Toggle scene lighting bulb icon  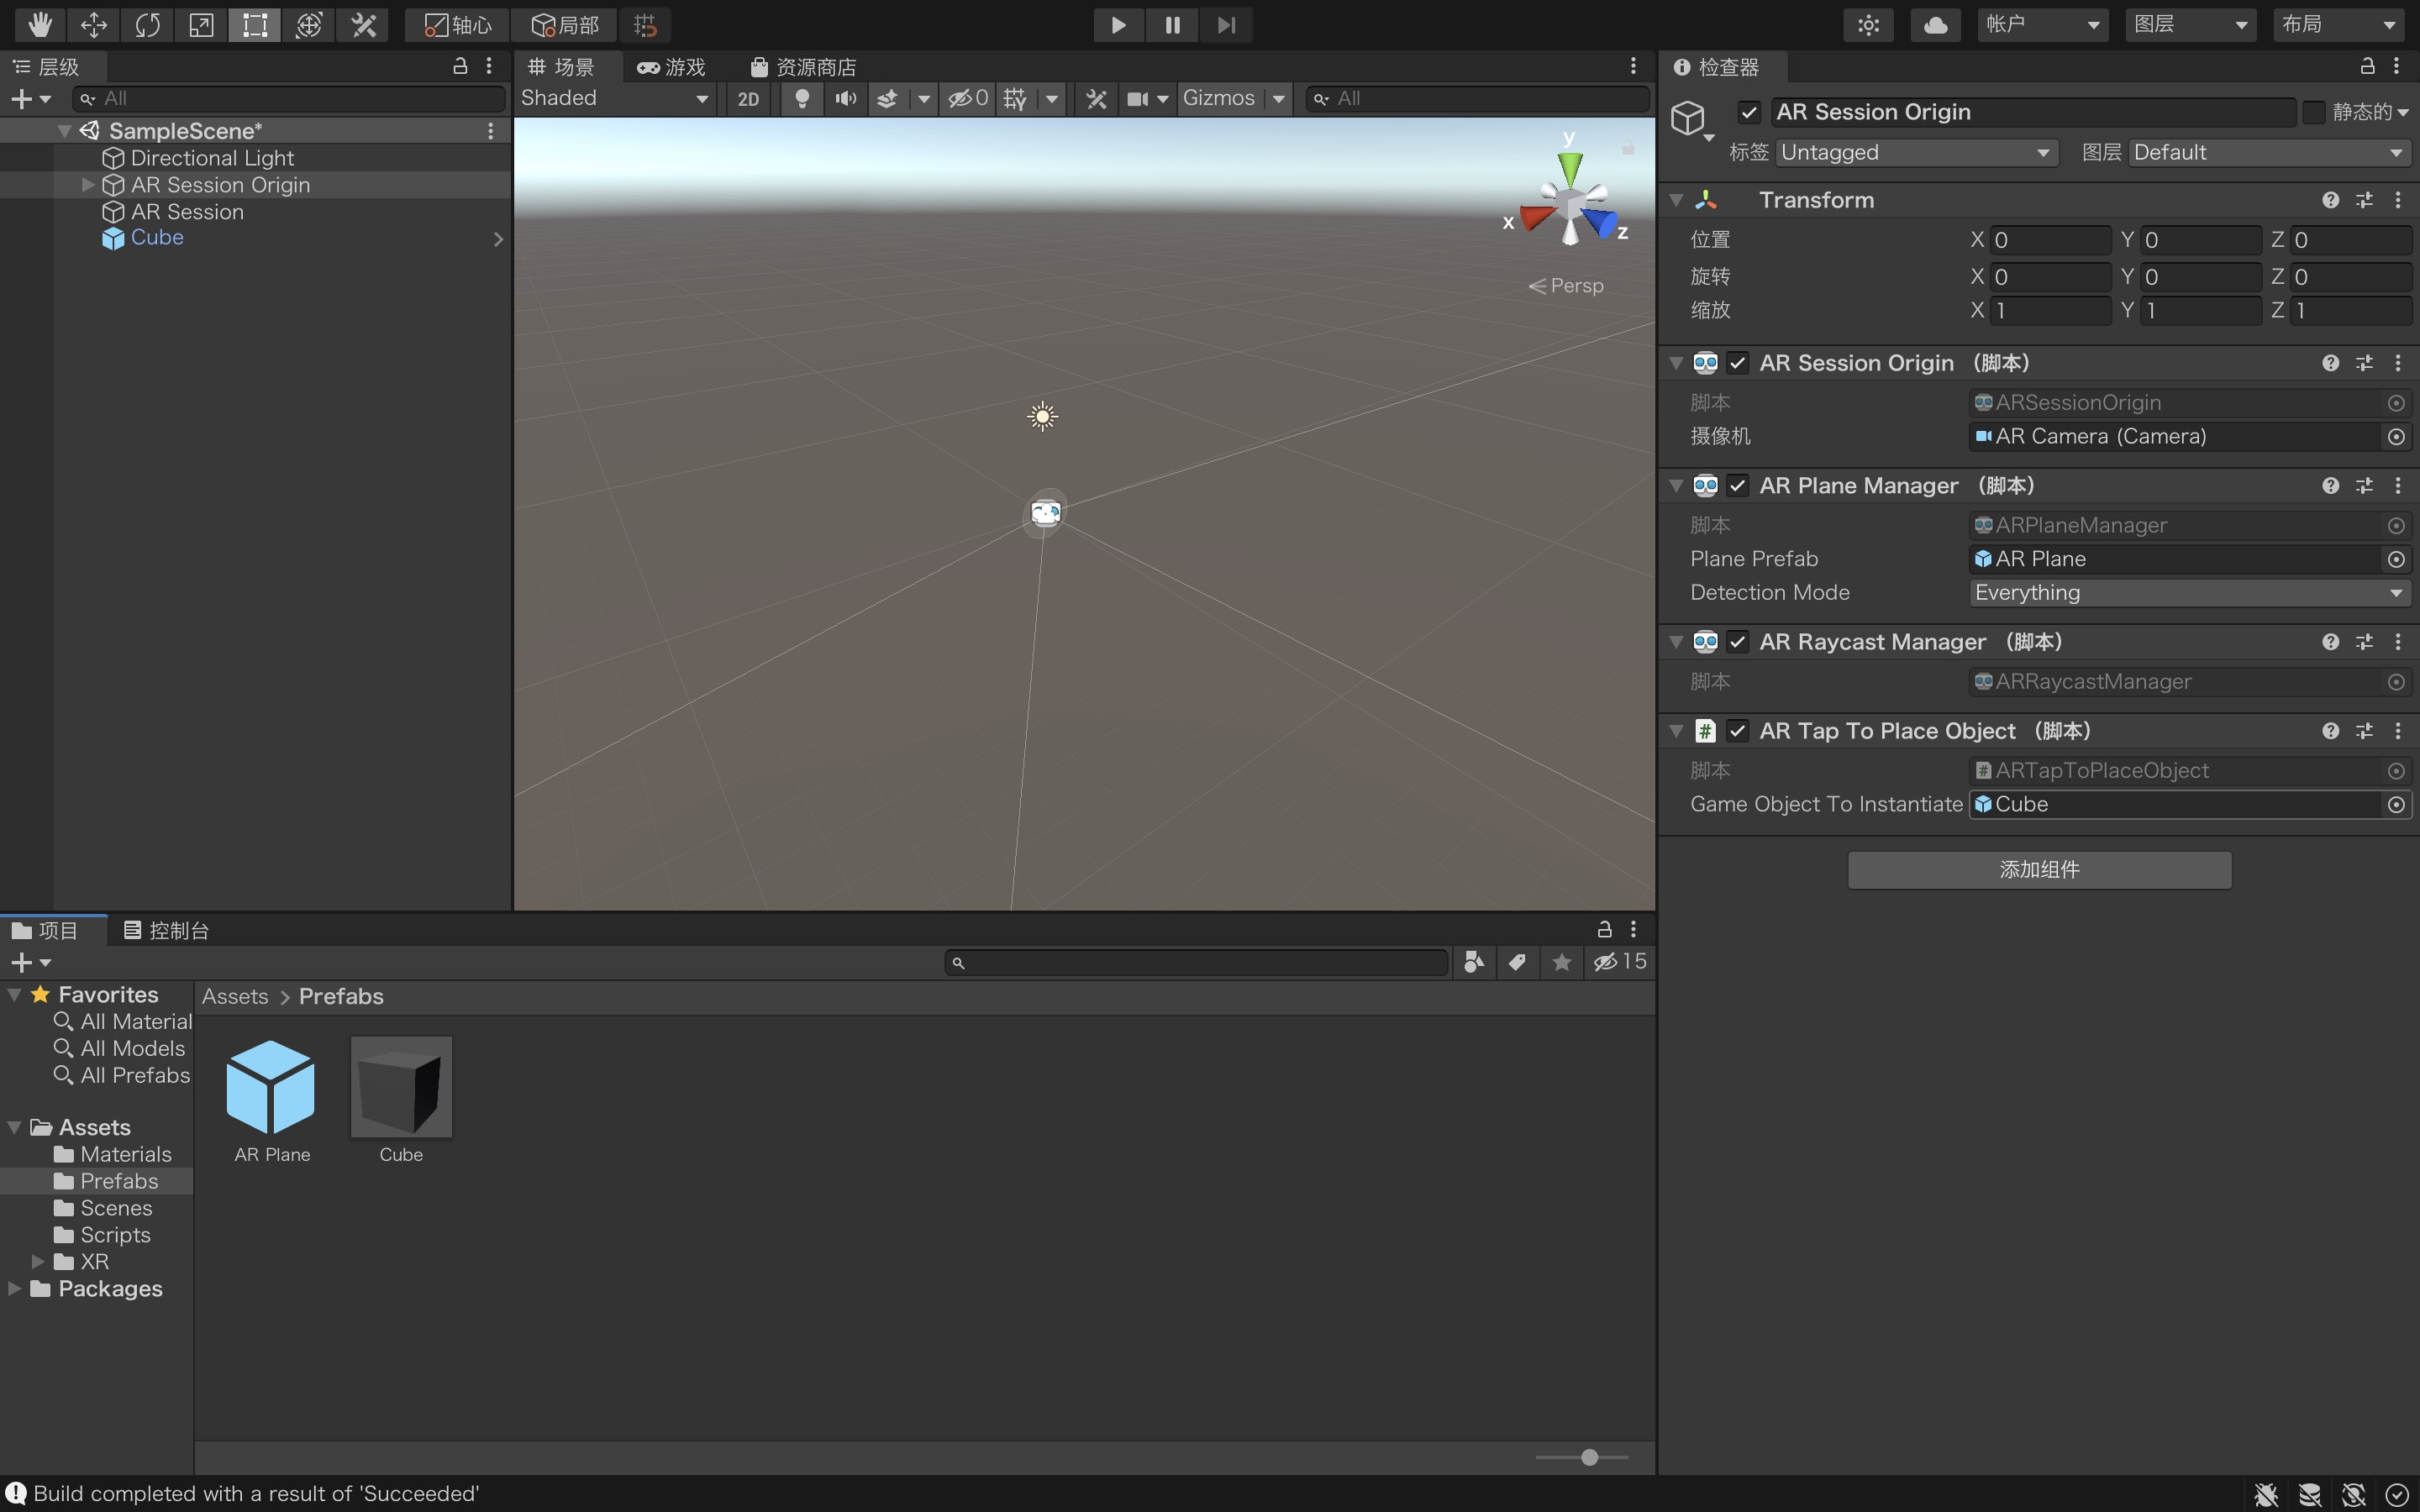pos(801,98)
